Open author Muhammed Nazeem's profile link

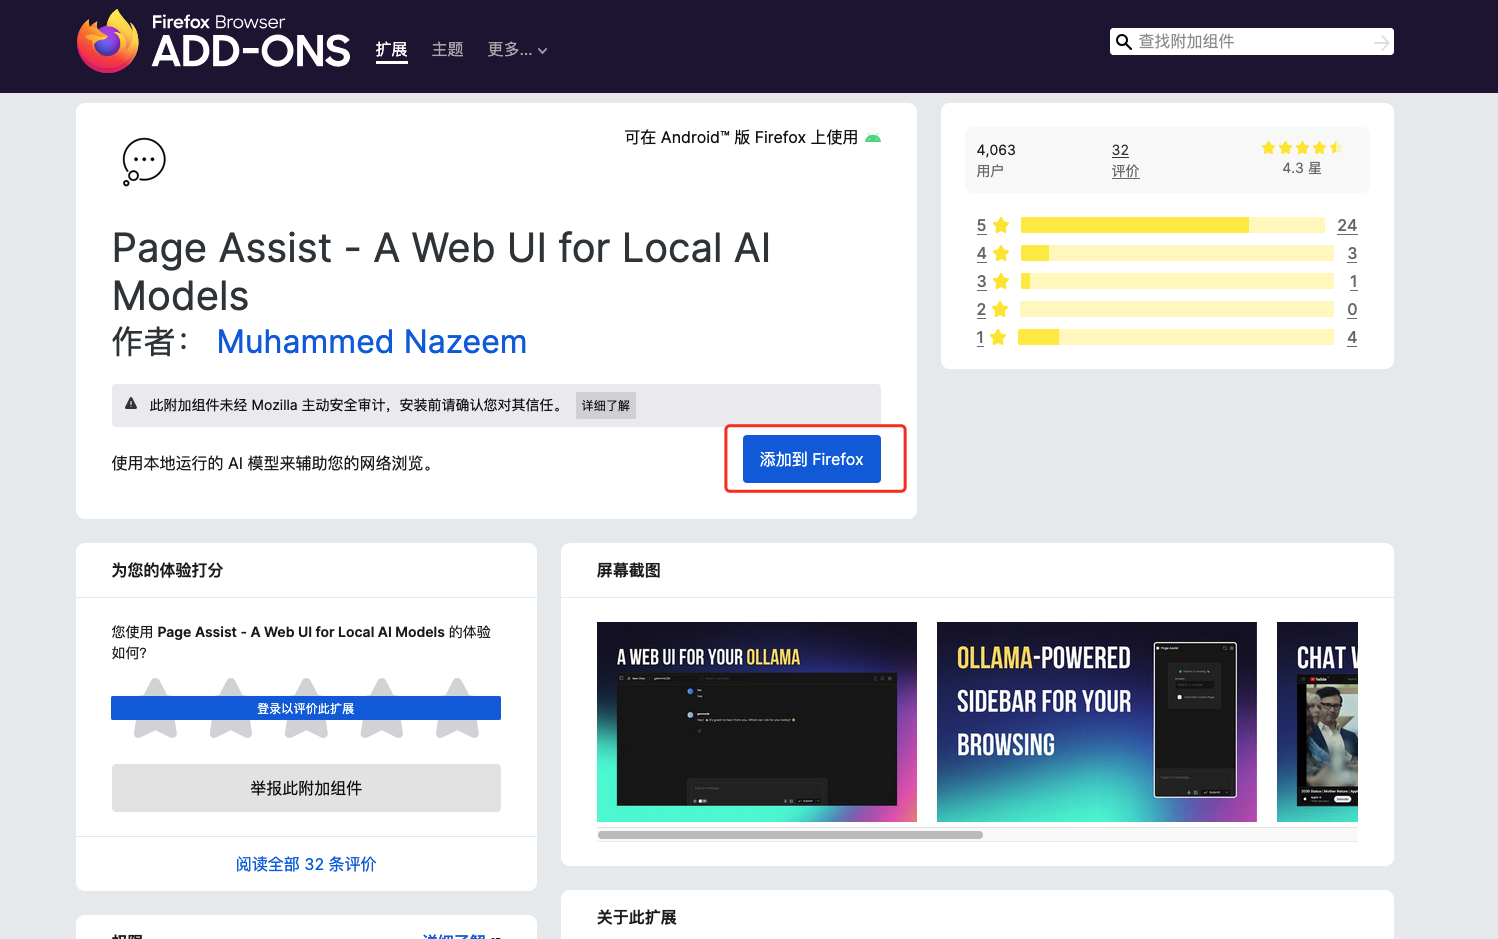(x=372, y=342)
